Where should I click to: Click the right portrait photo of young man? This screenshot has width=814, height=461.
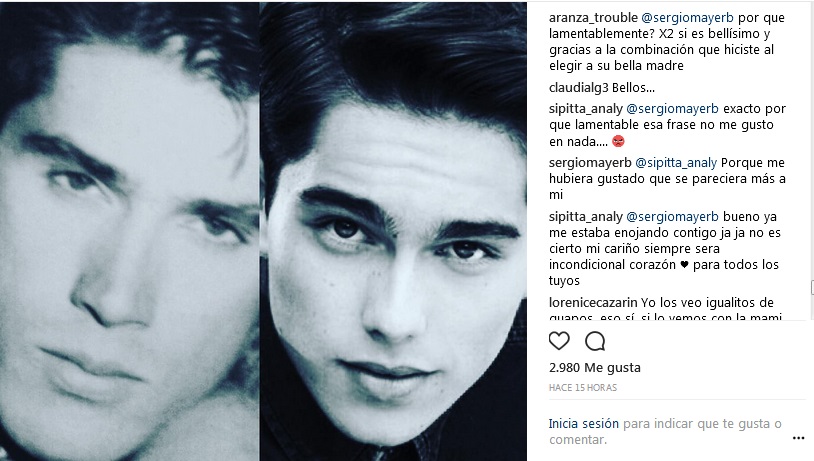point(393,230)
